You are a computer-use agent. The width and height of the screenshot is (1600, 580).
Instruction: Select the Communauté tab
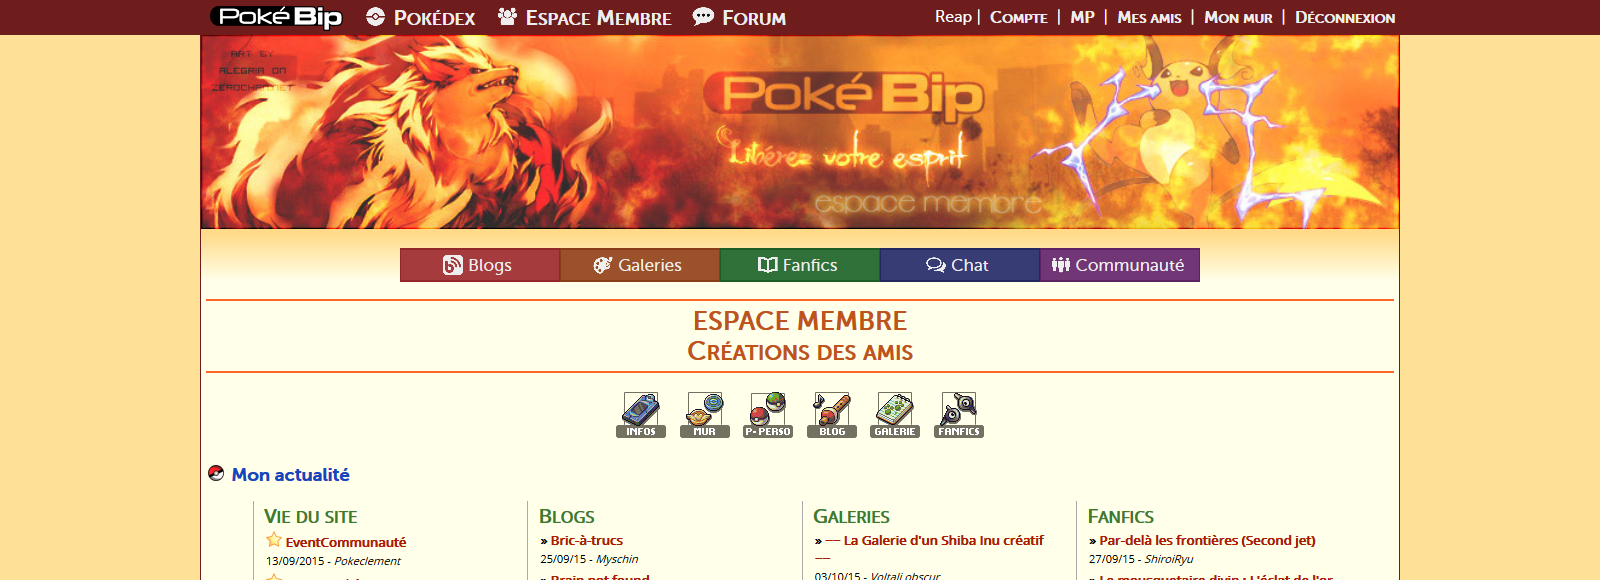click(x=1120, y=265)
